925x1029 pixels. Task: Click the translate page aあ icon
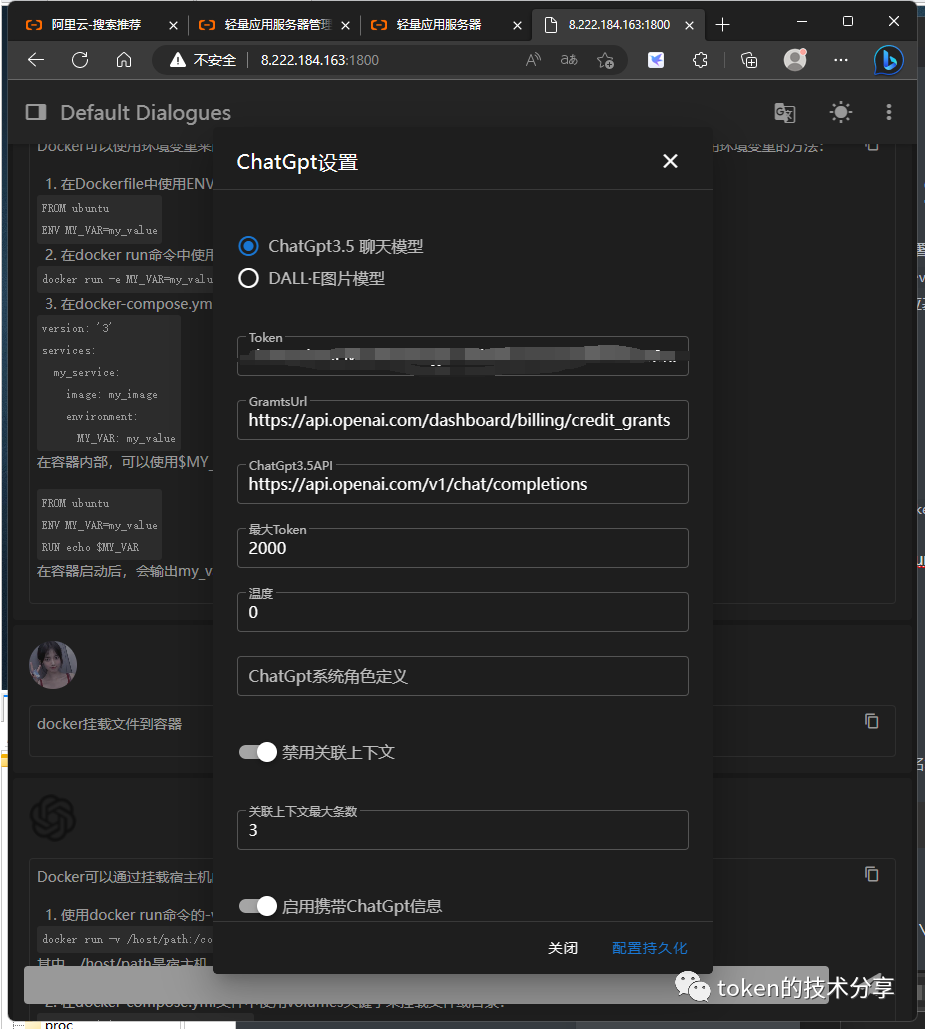point(569,60)
